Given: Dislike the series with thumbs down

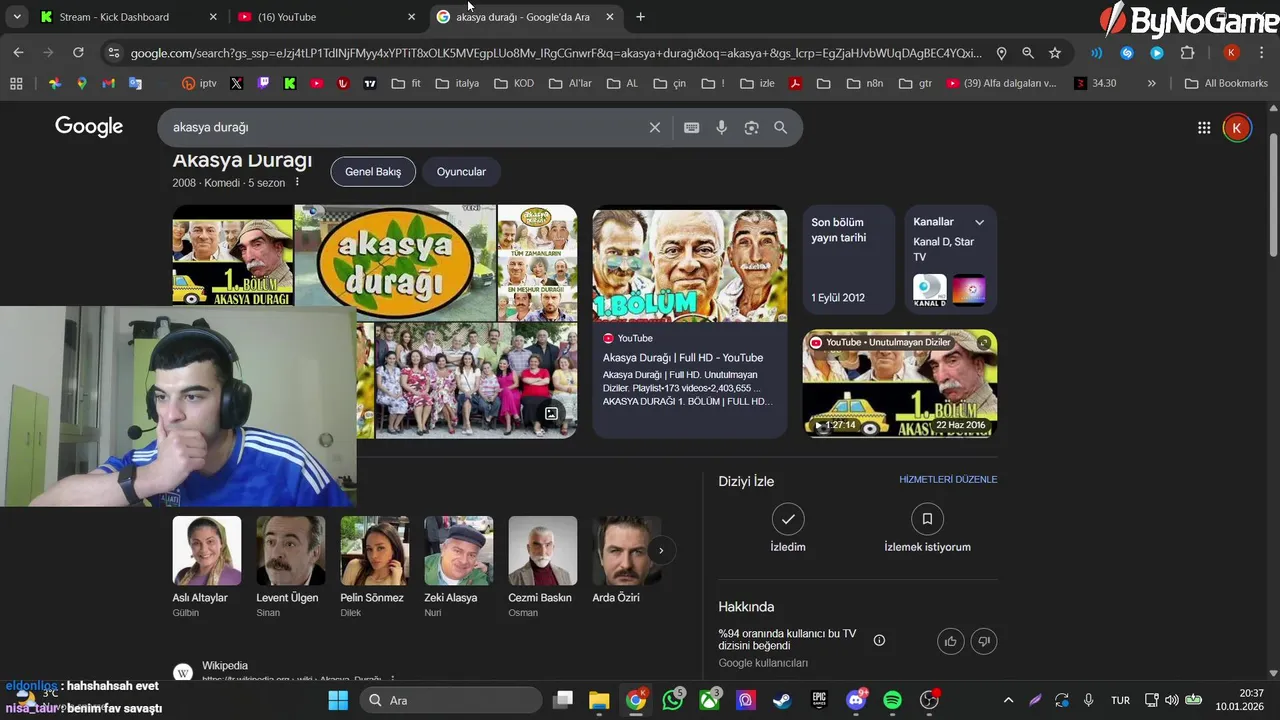Looking at the screenshot, I should pos(984,641).
